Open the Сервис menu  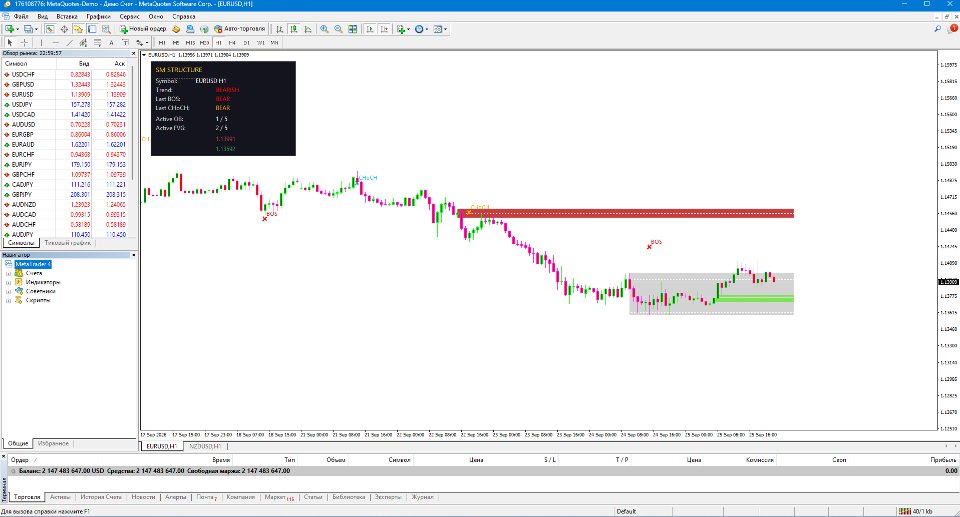(129, 17)
